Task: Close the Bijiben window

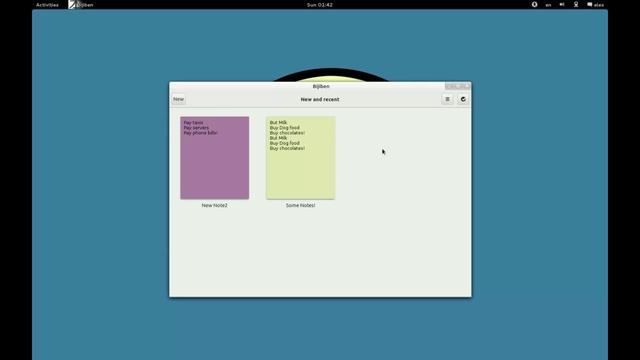Action: [467, 86]
